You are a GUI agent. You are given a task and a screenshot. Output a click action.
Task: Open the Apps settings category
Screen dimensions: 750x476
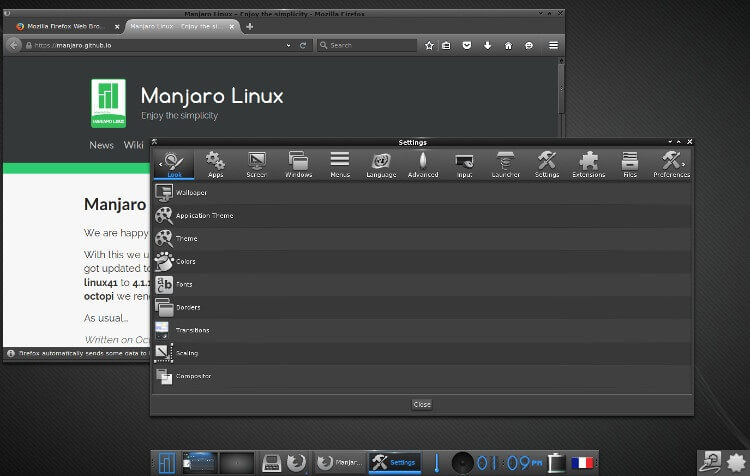pos(215,164)
